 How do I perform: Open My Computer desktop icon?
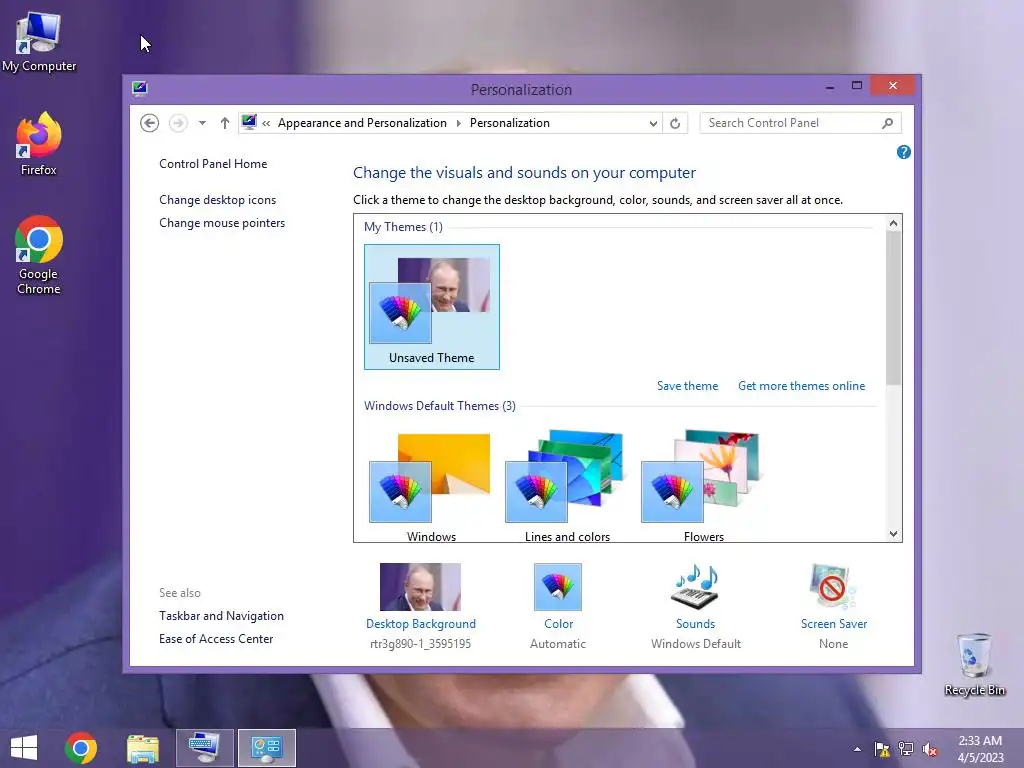pyautogui.click(x=39, y=42)
